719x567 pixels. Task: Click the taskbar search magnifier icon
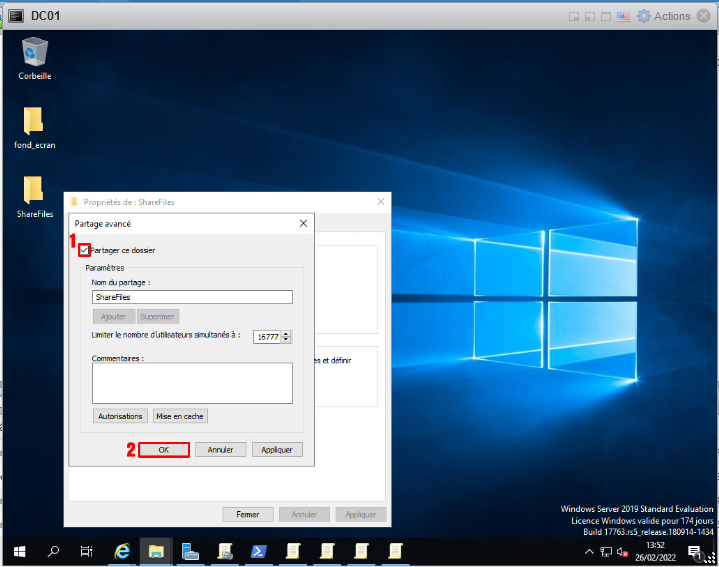pos(54,551)
